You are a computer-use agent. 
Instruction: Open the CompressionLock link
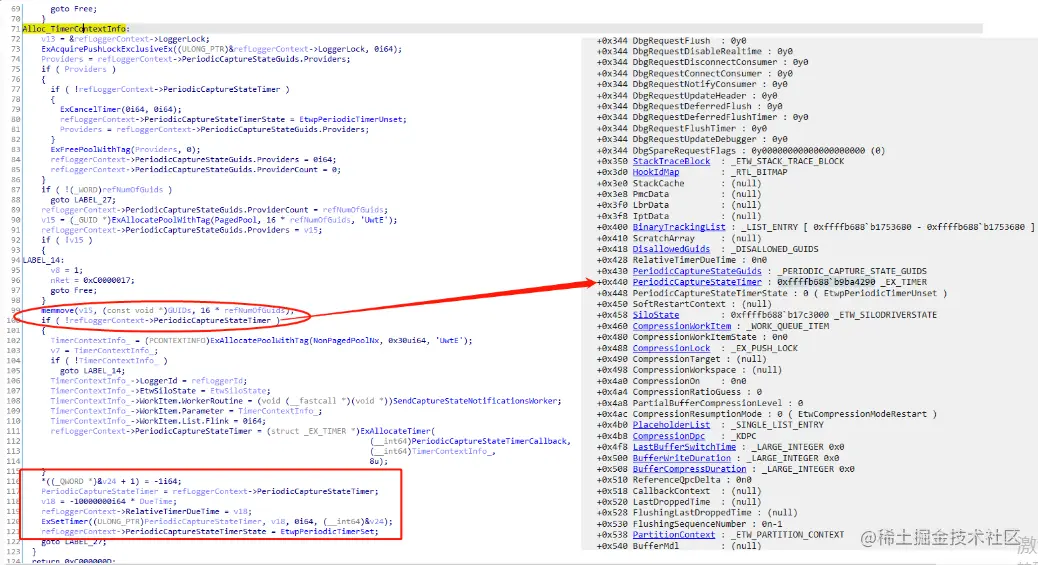click(671, 348)
